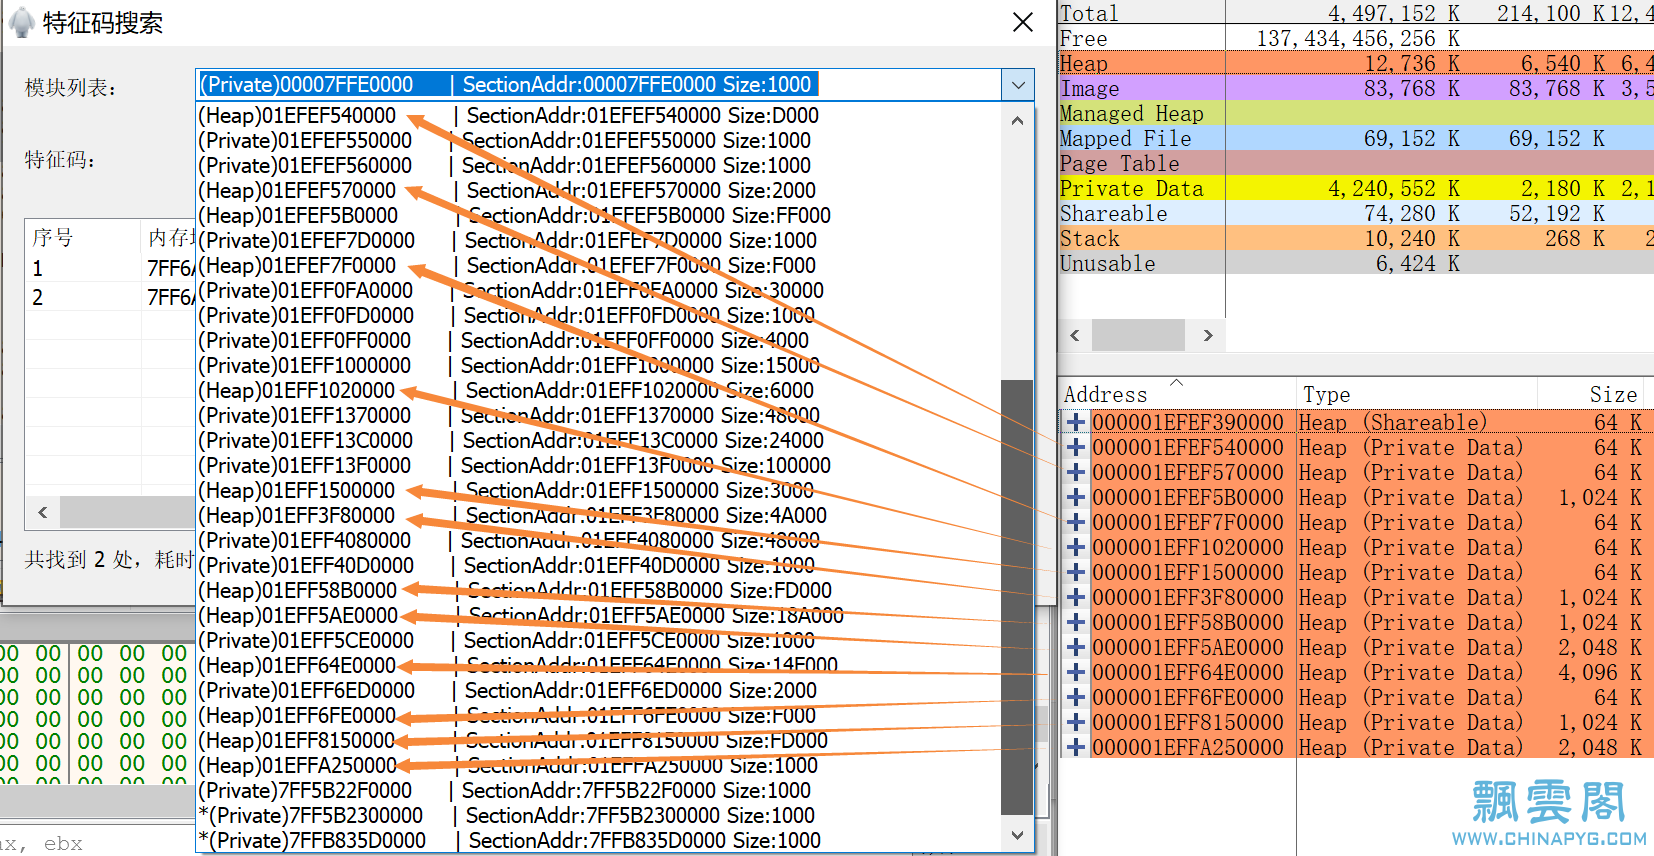Select the Shareable summary row
Image resolution: width=1654 pixels, height=856 pixels.
1356,213
